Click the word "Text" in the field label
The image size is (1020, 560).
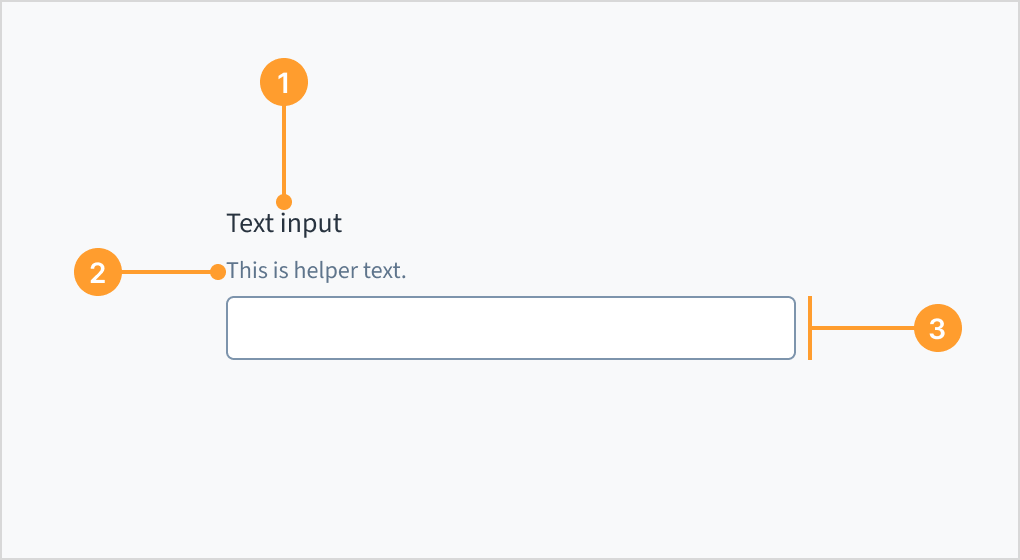(250, 223)
